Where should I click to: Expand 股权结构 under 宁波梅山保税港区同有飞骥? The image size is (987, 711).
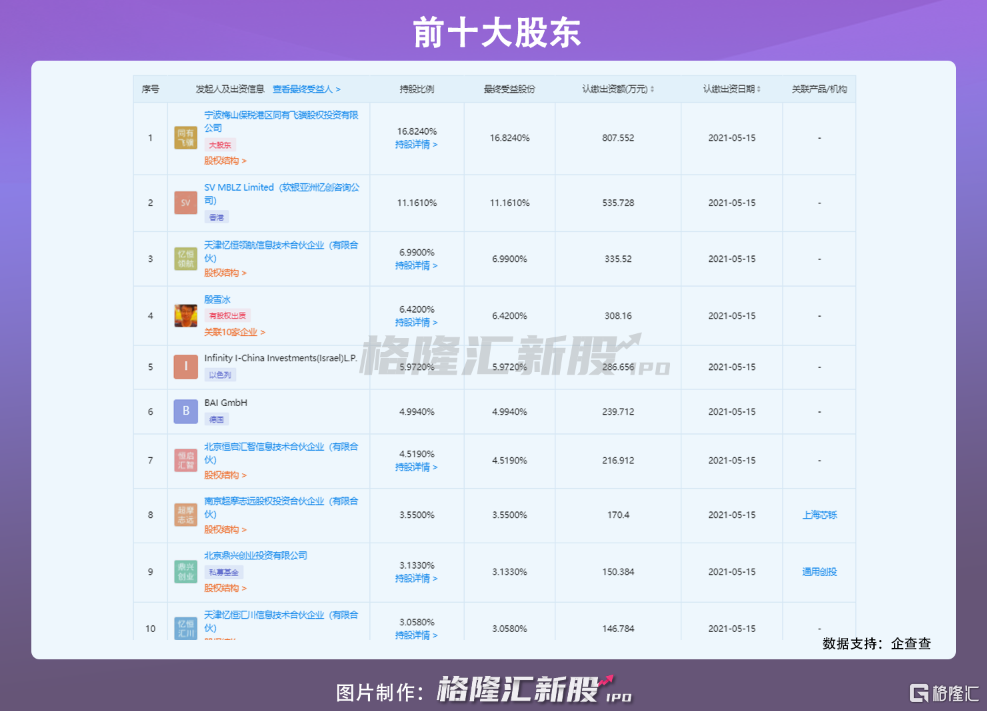(225, 160)
